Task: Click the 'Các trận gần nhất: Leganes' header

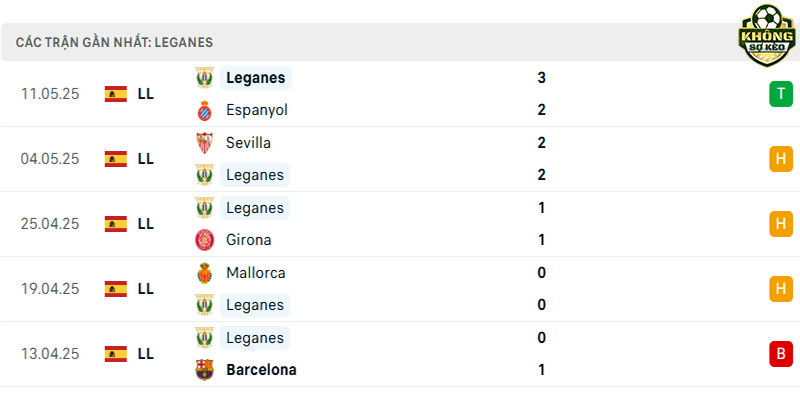Action: (114, 42)
